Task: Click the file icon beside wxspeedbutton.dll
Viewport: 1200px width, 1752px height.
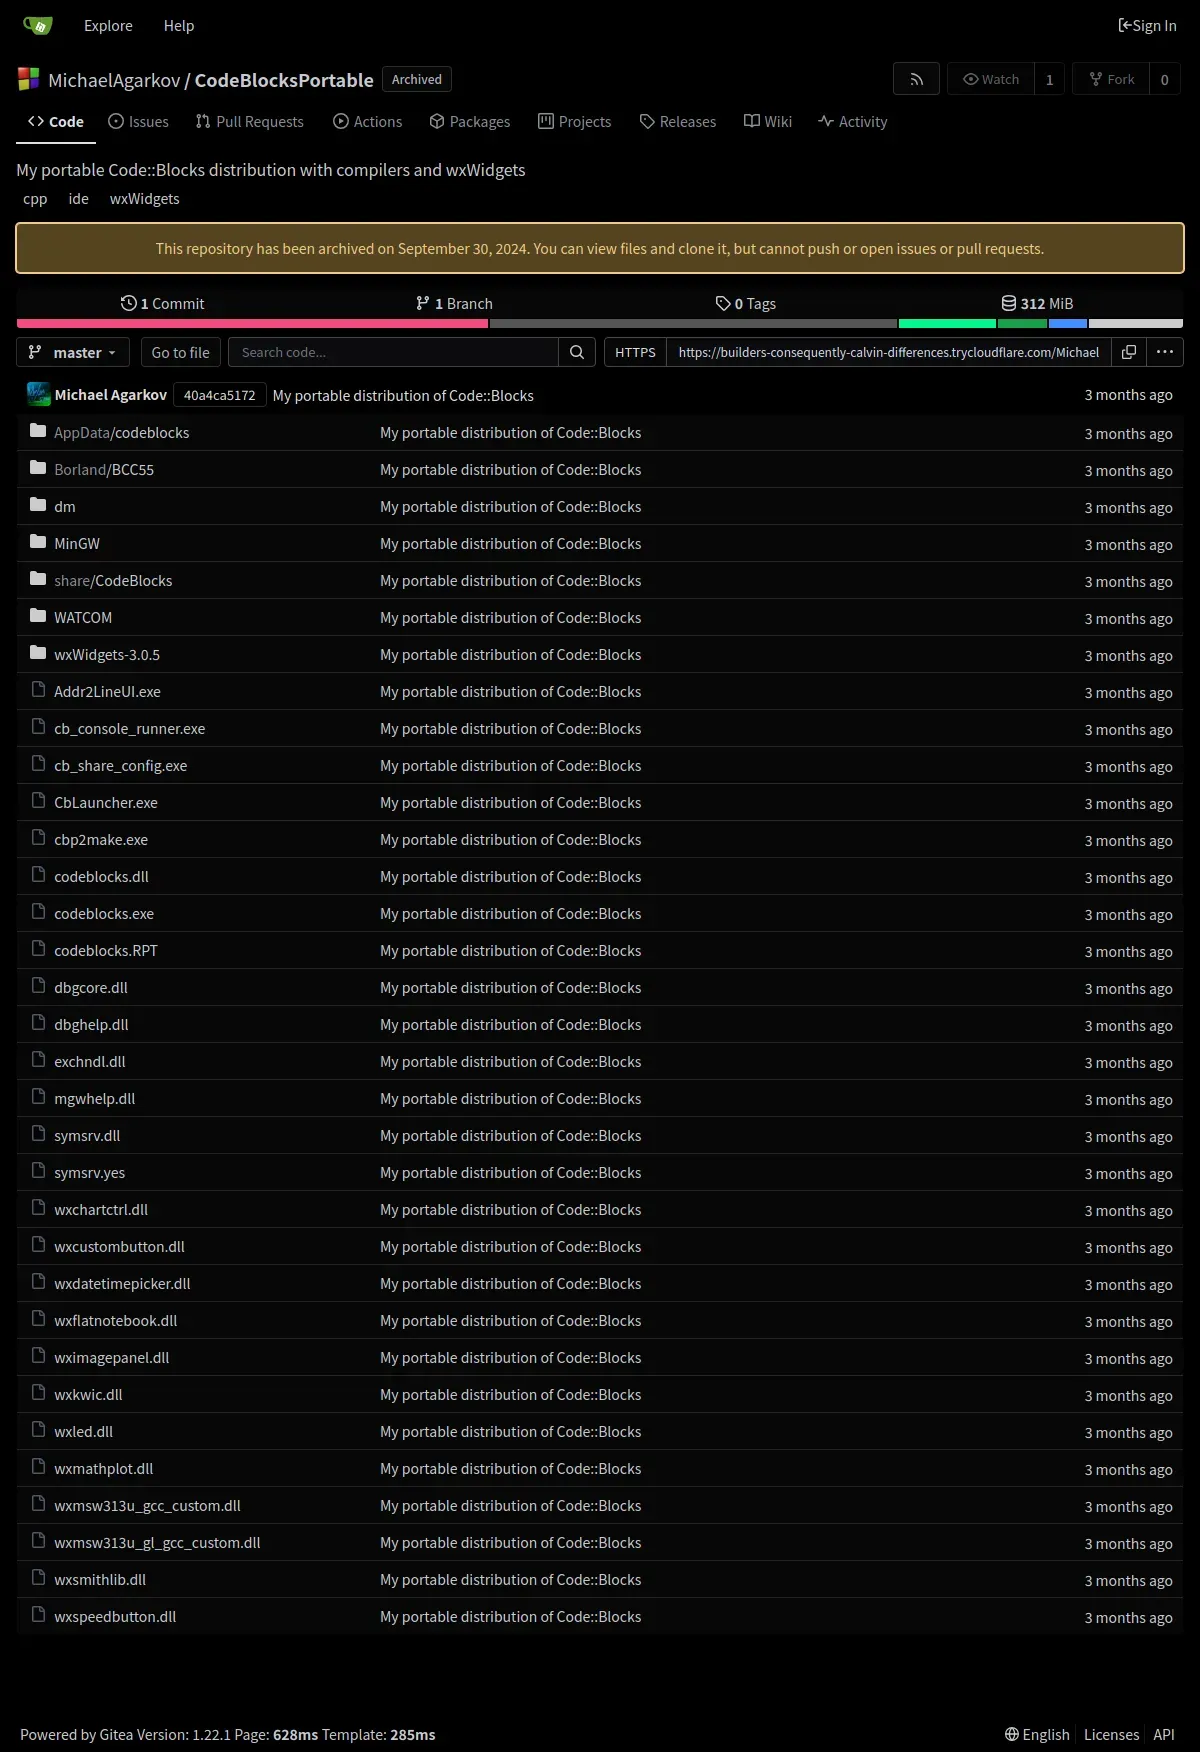Action: (x=39, y=1615)
